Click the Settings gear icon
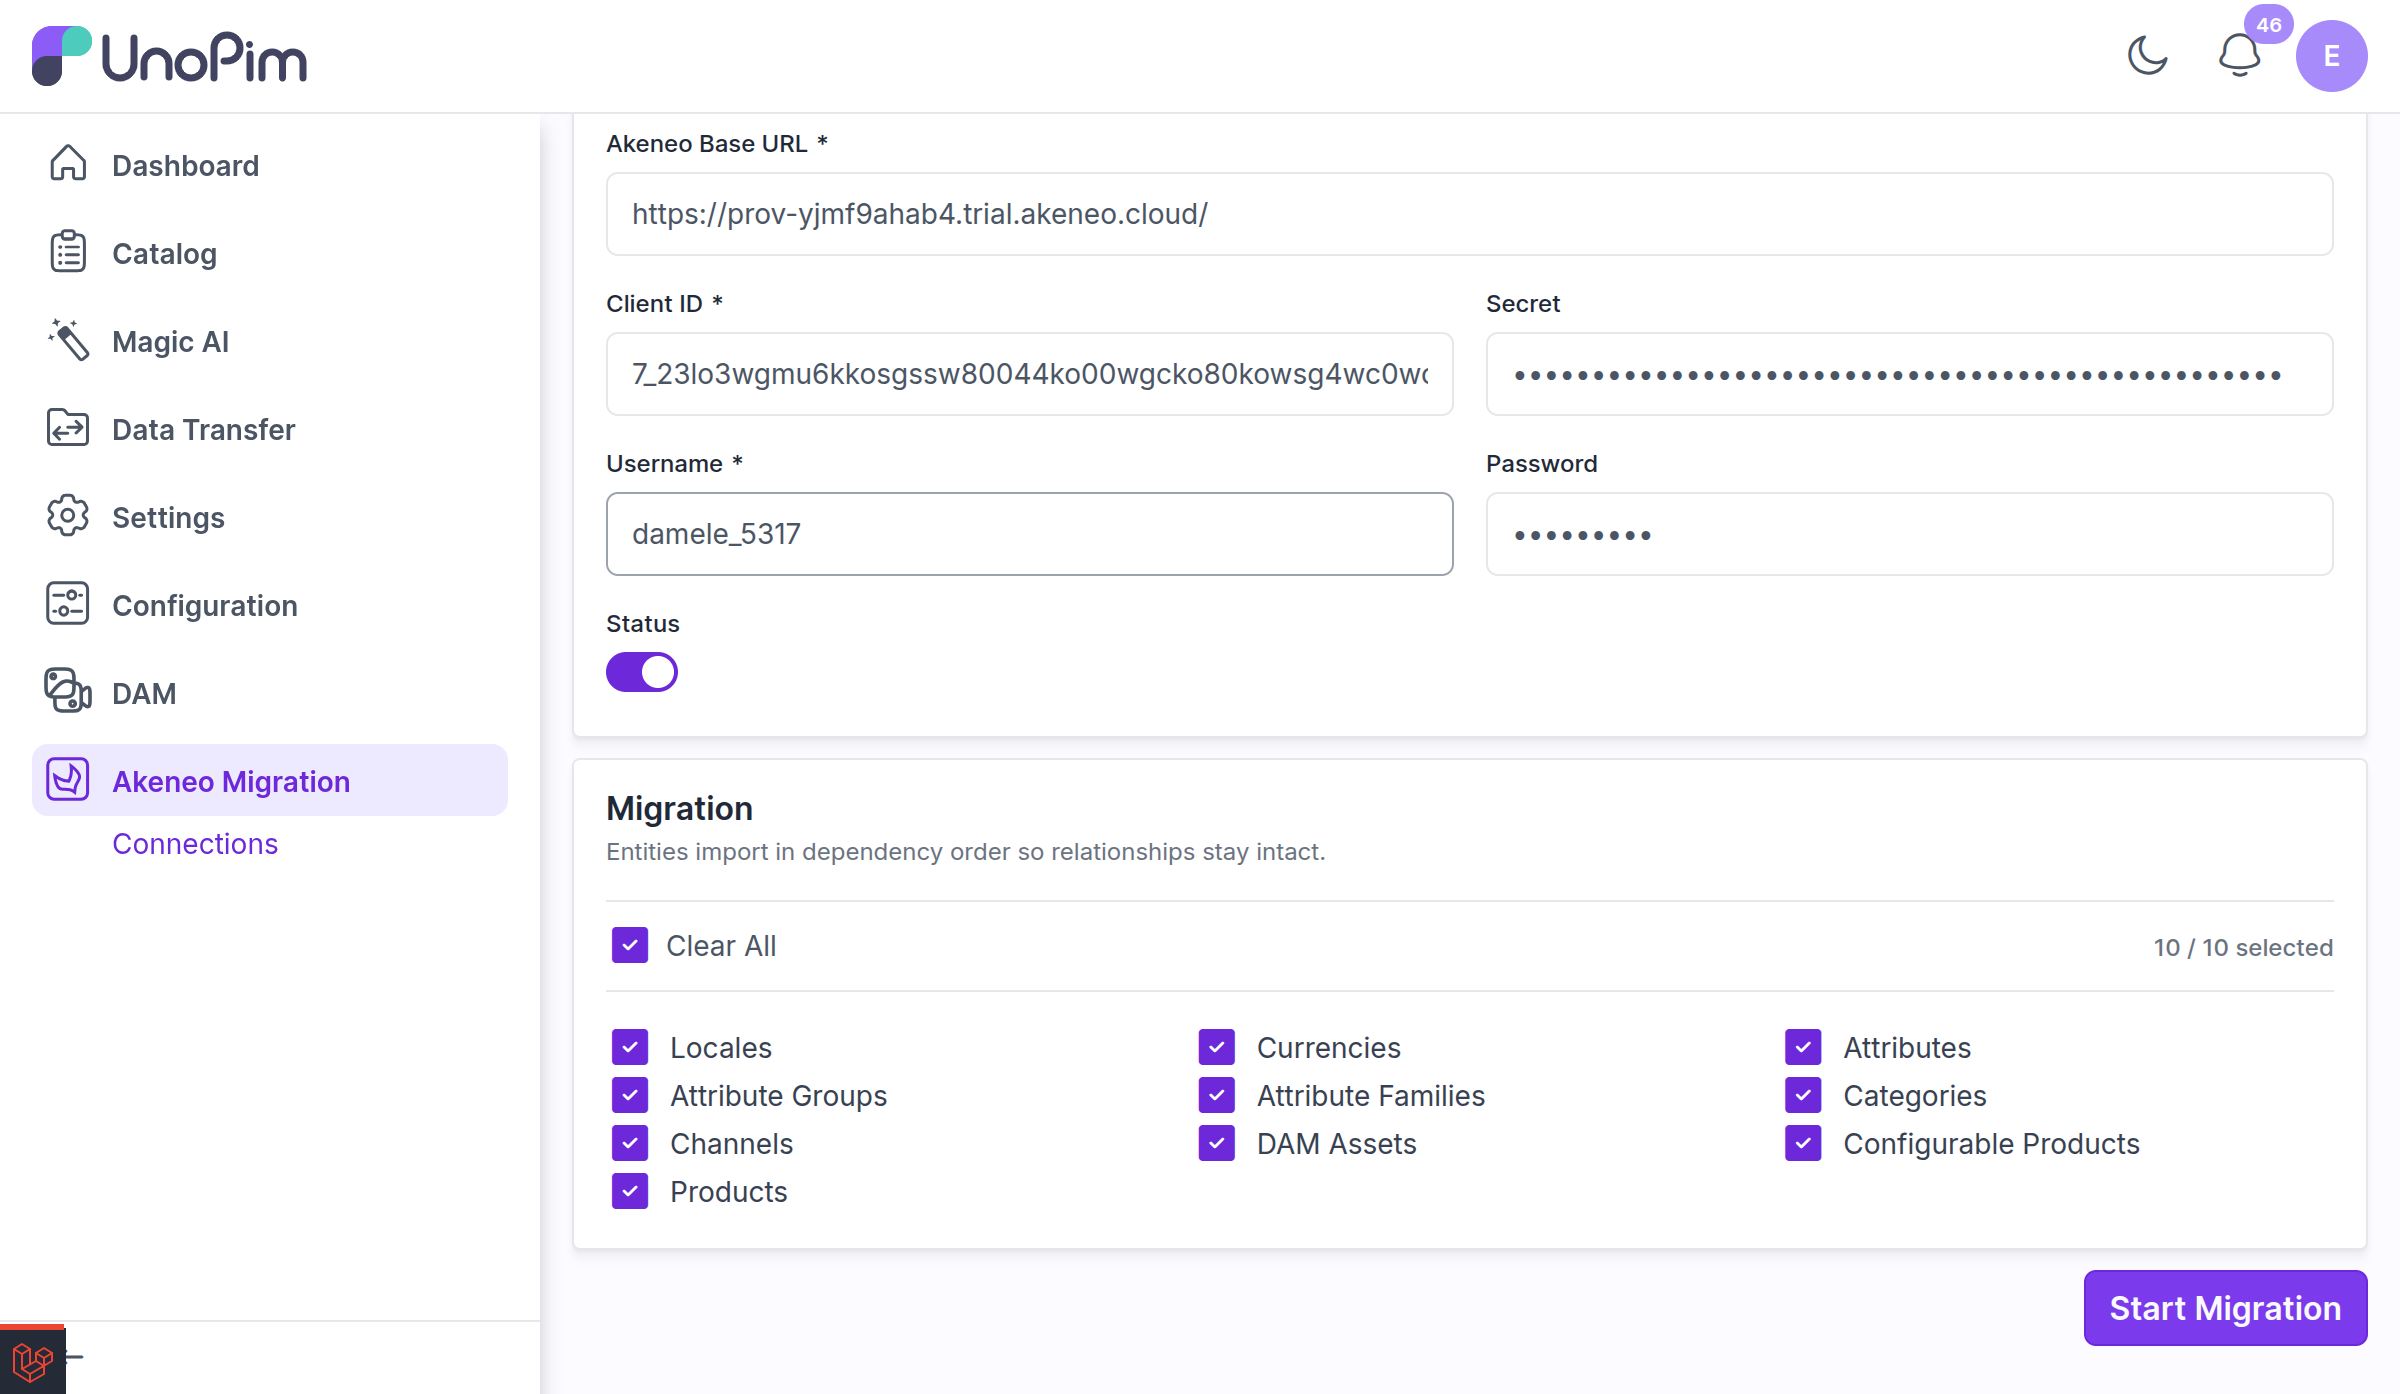 (68, 517)
